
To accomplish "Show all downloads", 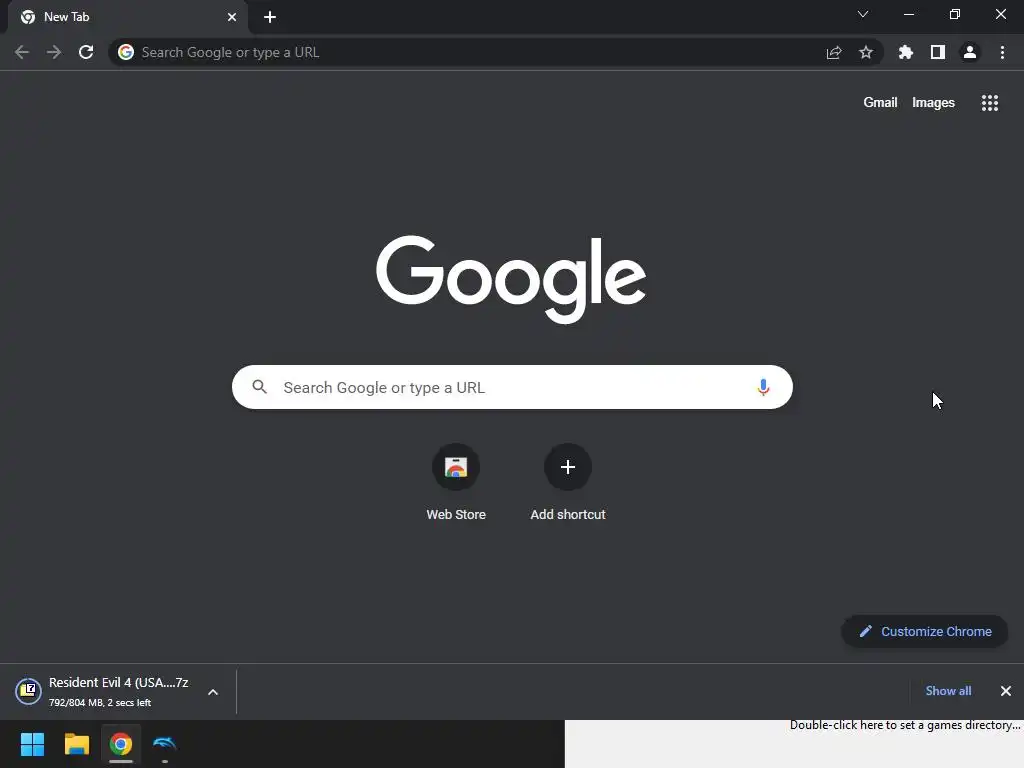I will point(948,691).
